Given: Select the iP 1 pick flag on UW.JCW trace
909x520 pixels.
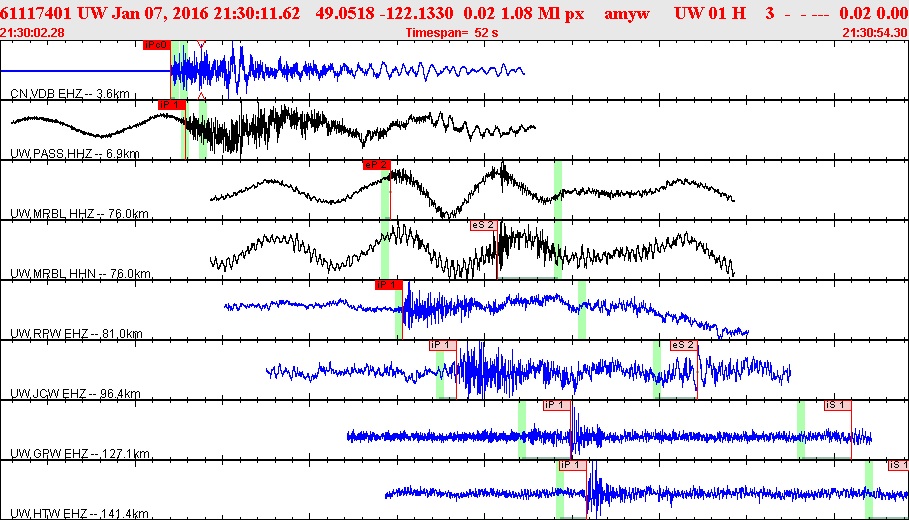Looking at the screenshot, I should click(442, 345).
